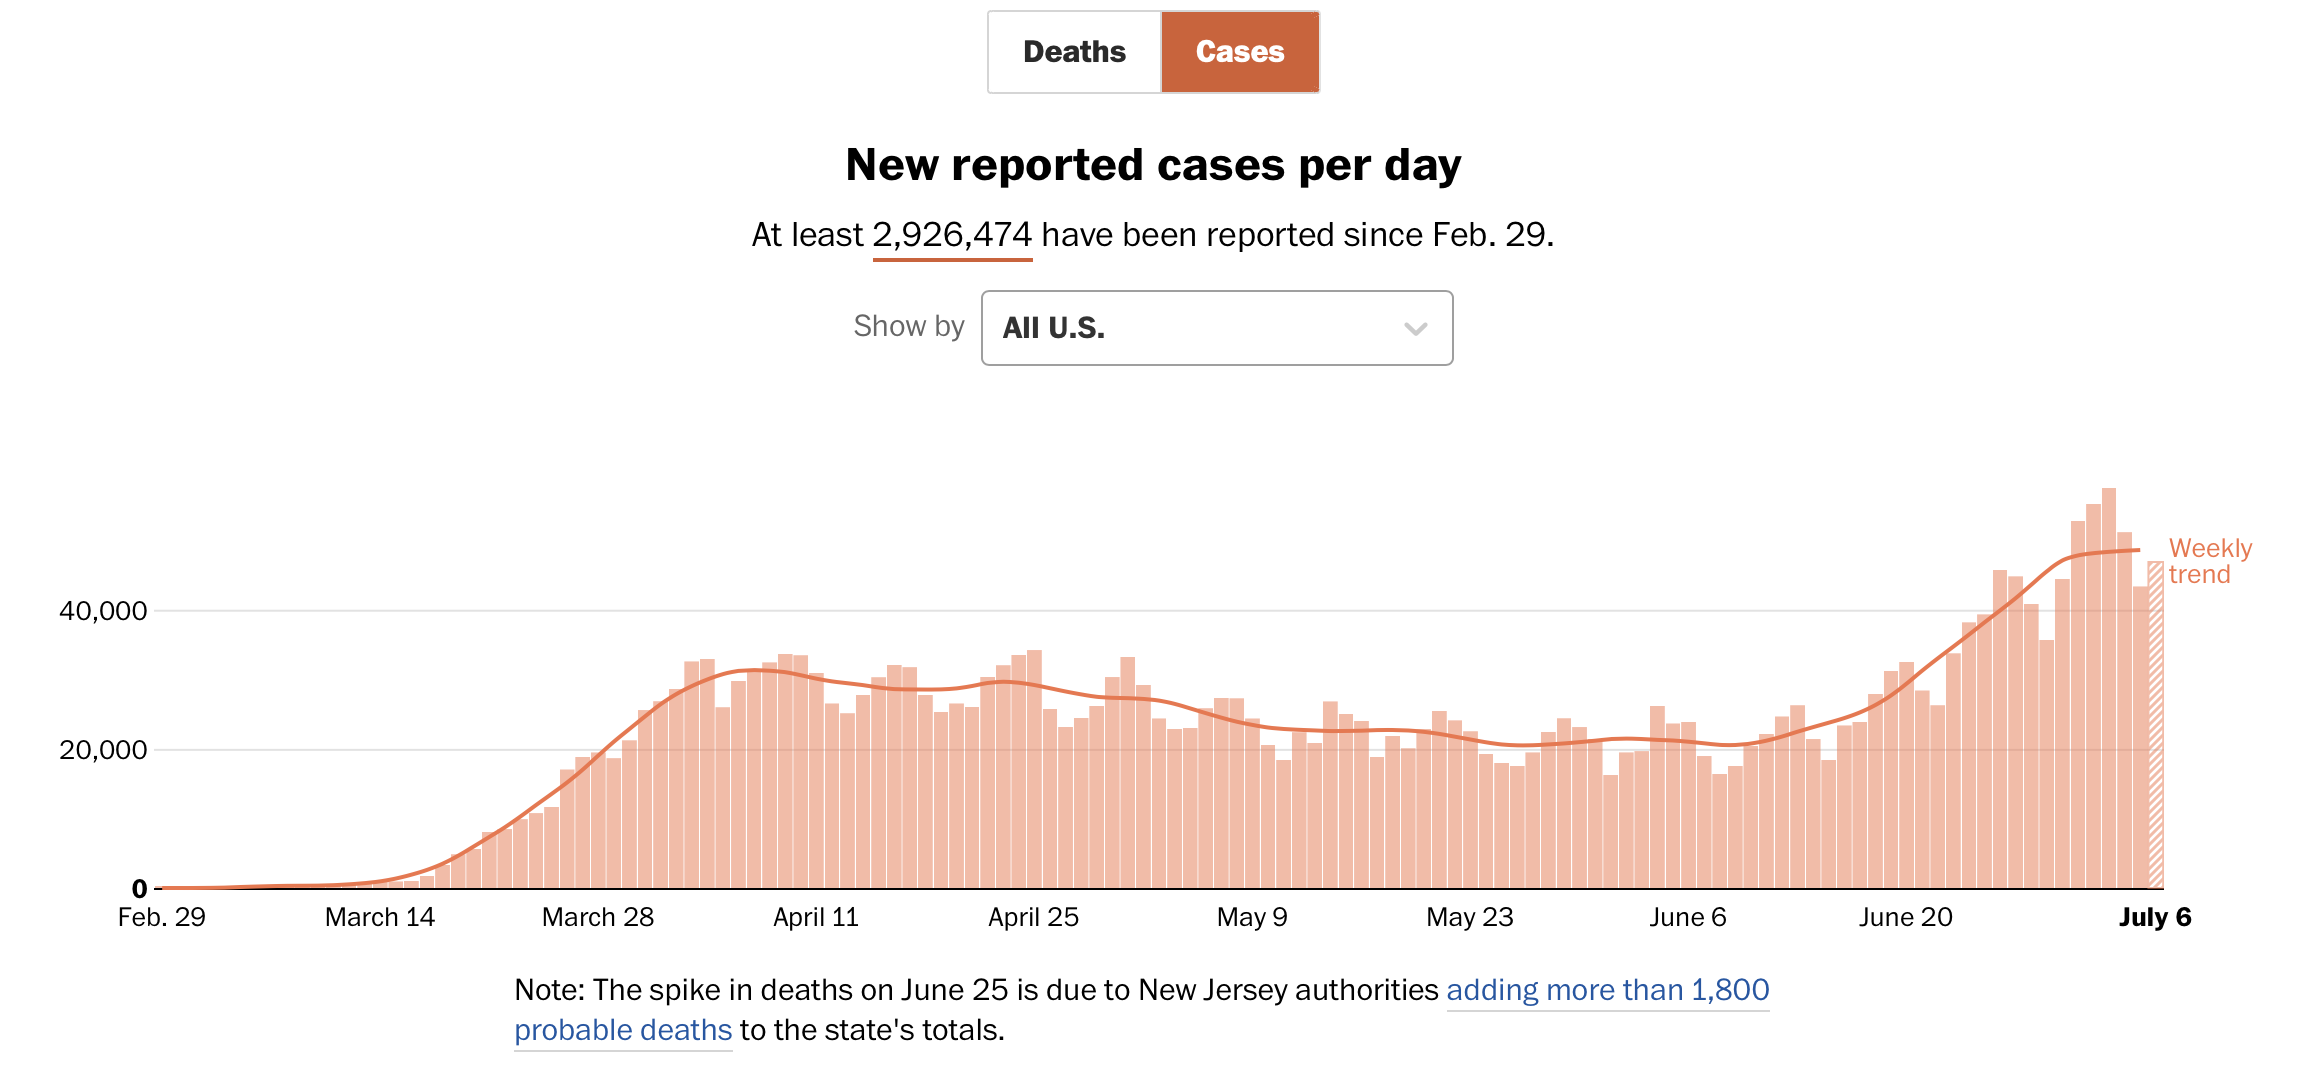Open the 'adding more than 1,800' link
The width and height of the screenshot is (2298, 1066).
(x=1607, y=989)
